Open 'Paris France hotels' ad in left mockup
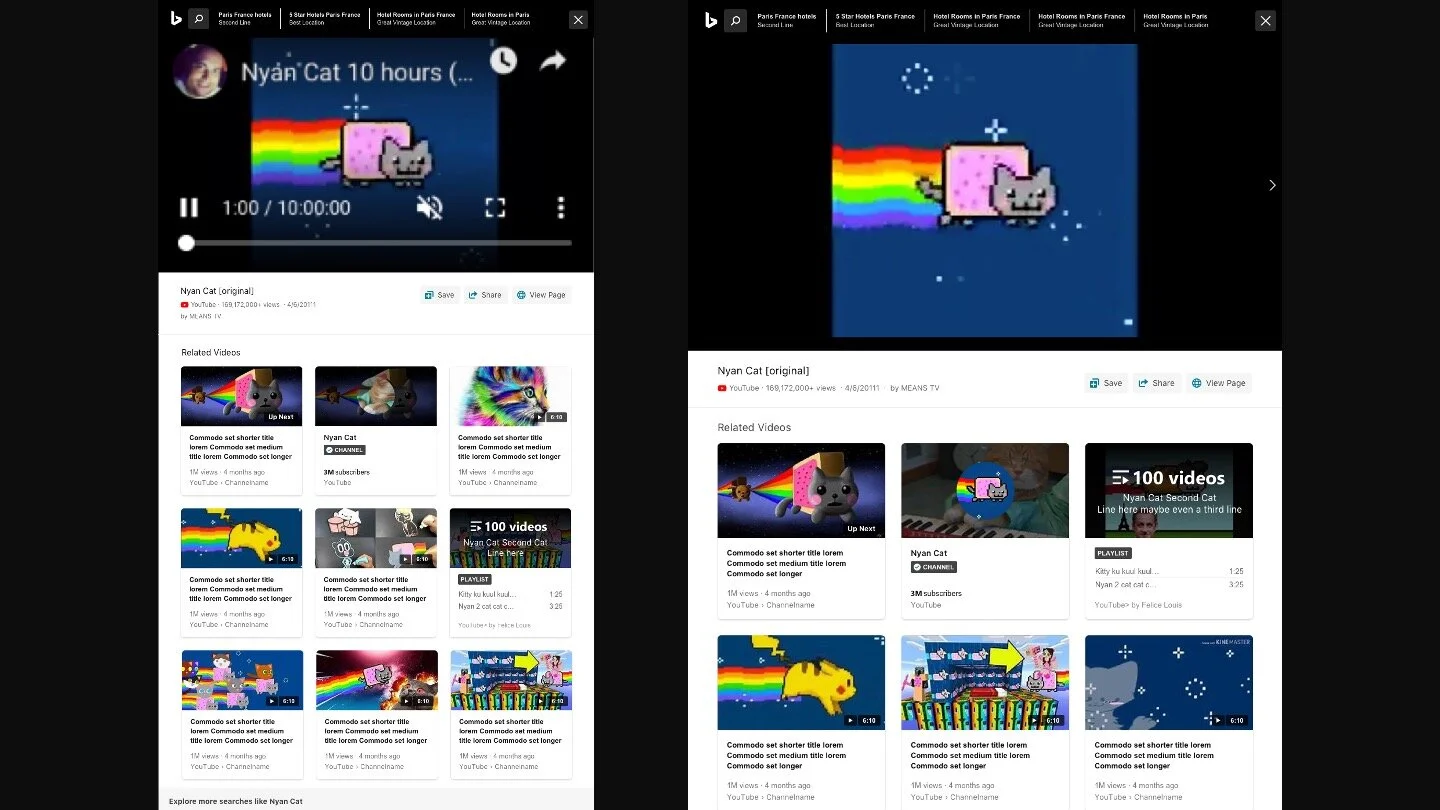 point(245,18)
